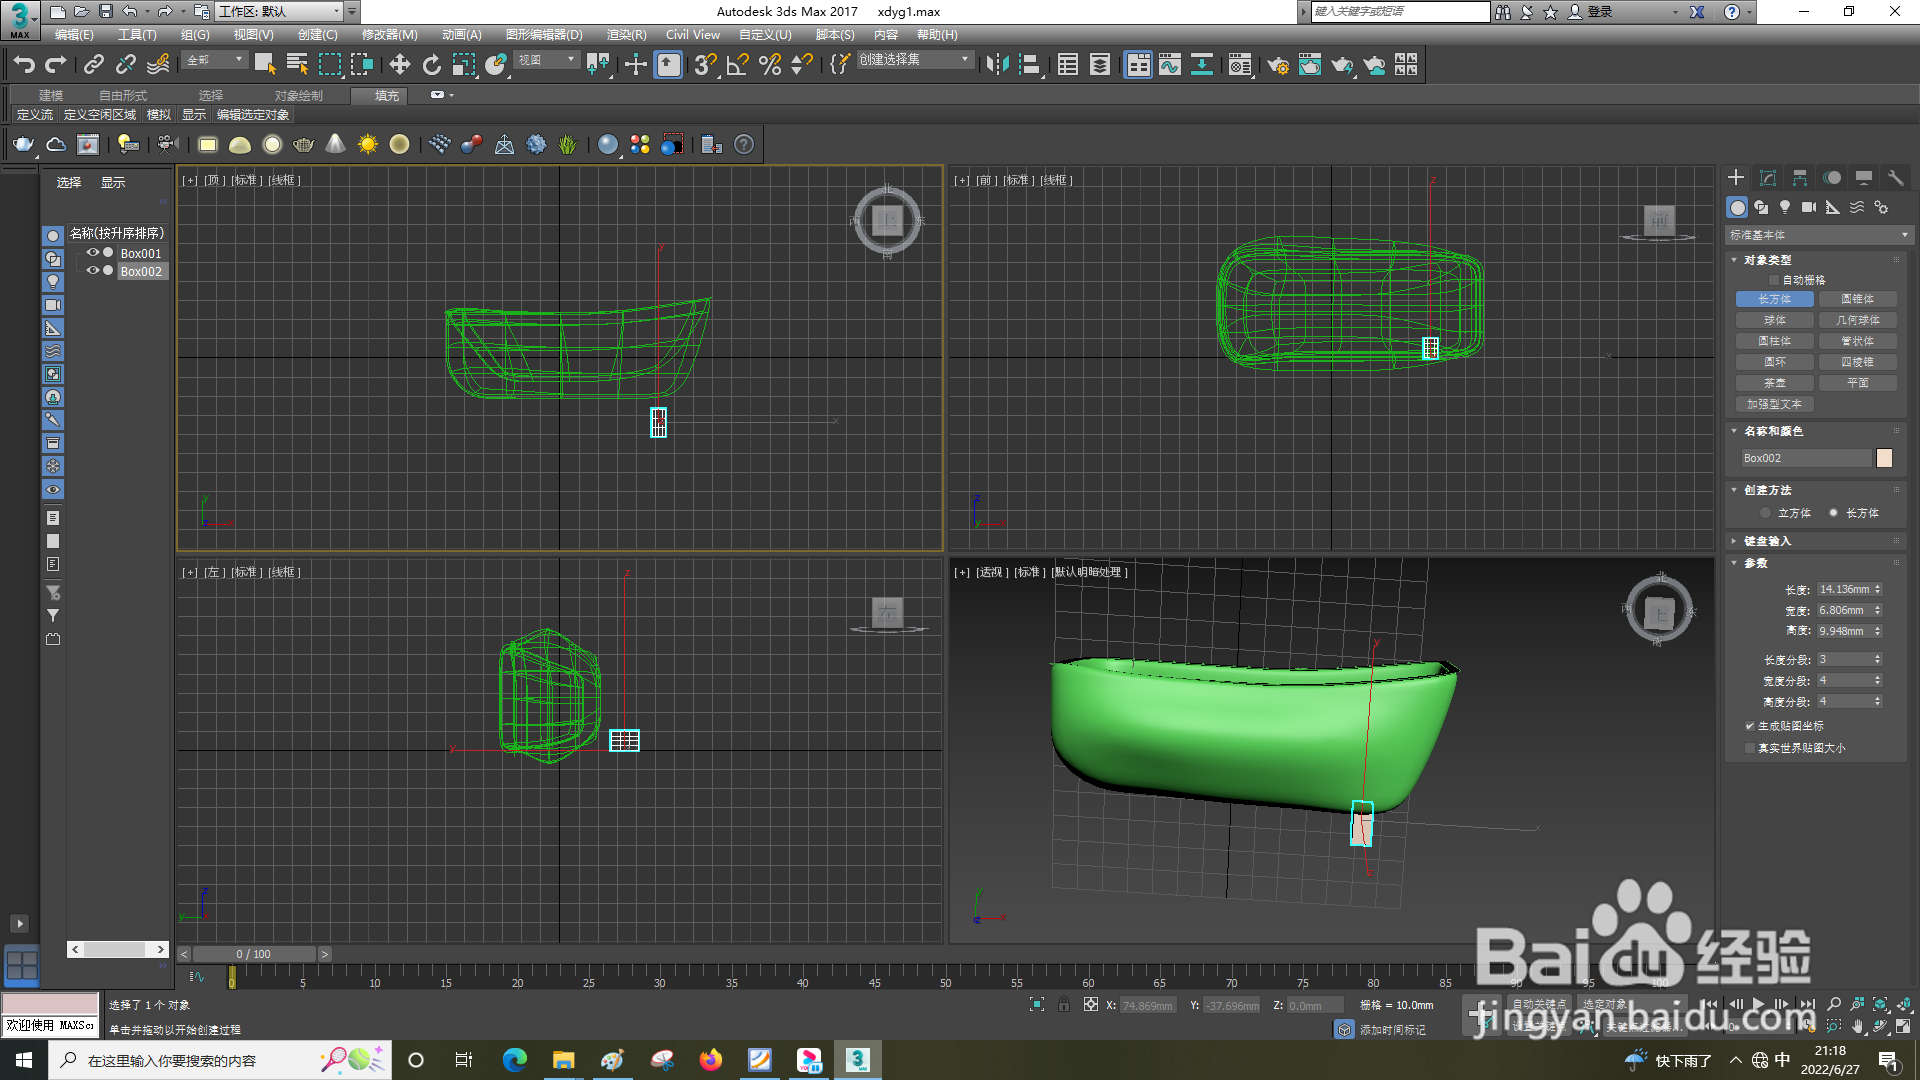Enable the 自动栅格 checkbox
Image resolution: width=1920 pixels, height=1082 pixels.
[1775, 280]
